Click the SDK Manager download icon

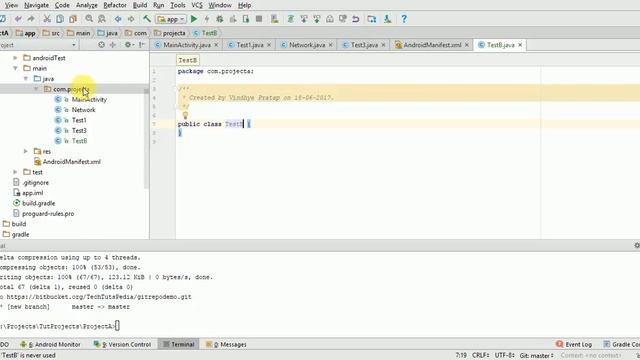[387, 19]
